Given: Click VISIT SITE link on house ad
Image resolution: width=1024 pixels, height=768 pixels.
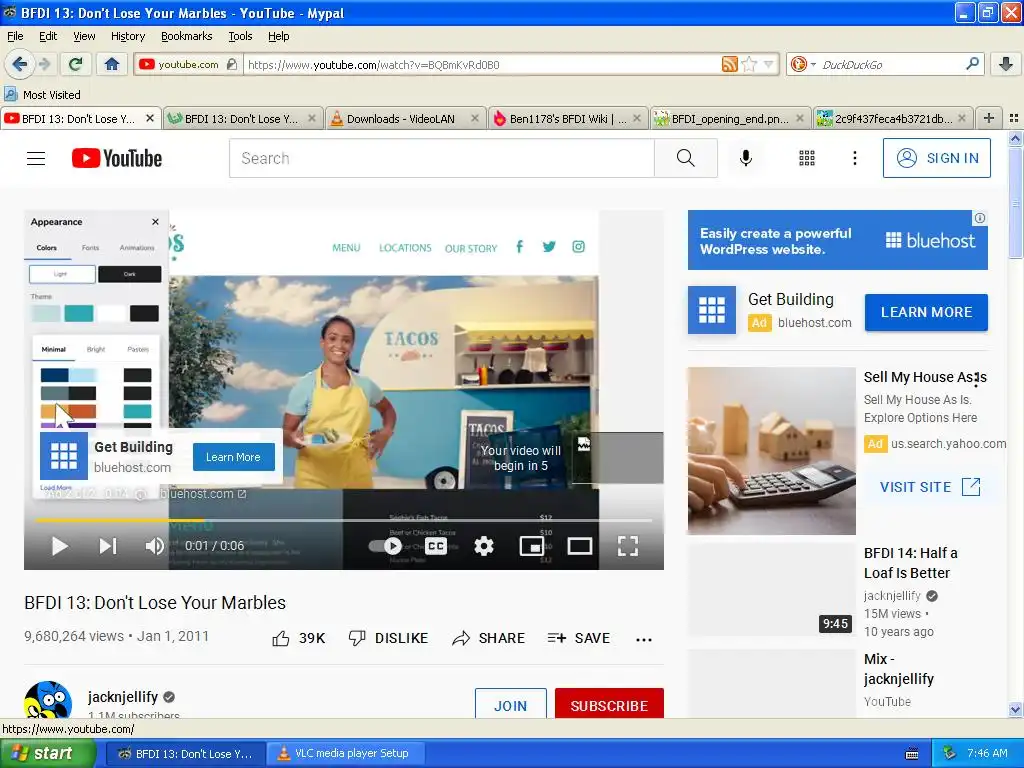Looking at the screenshot, I should (930, 487).
